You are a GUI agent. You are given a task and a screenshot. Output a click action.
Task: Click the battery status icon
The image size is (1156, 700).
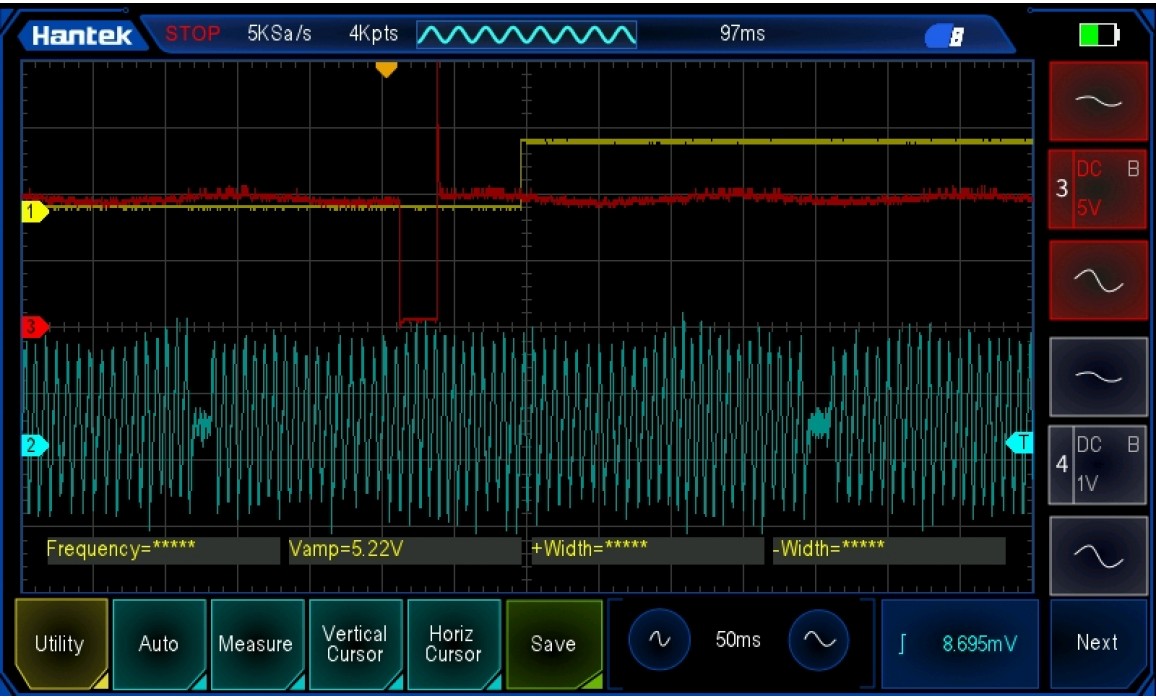point(1098,36)
